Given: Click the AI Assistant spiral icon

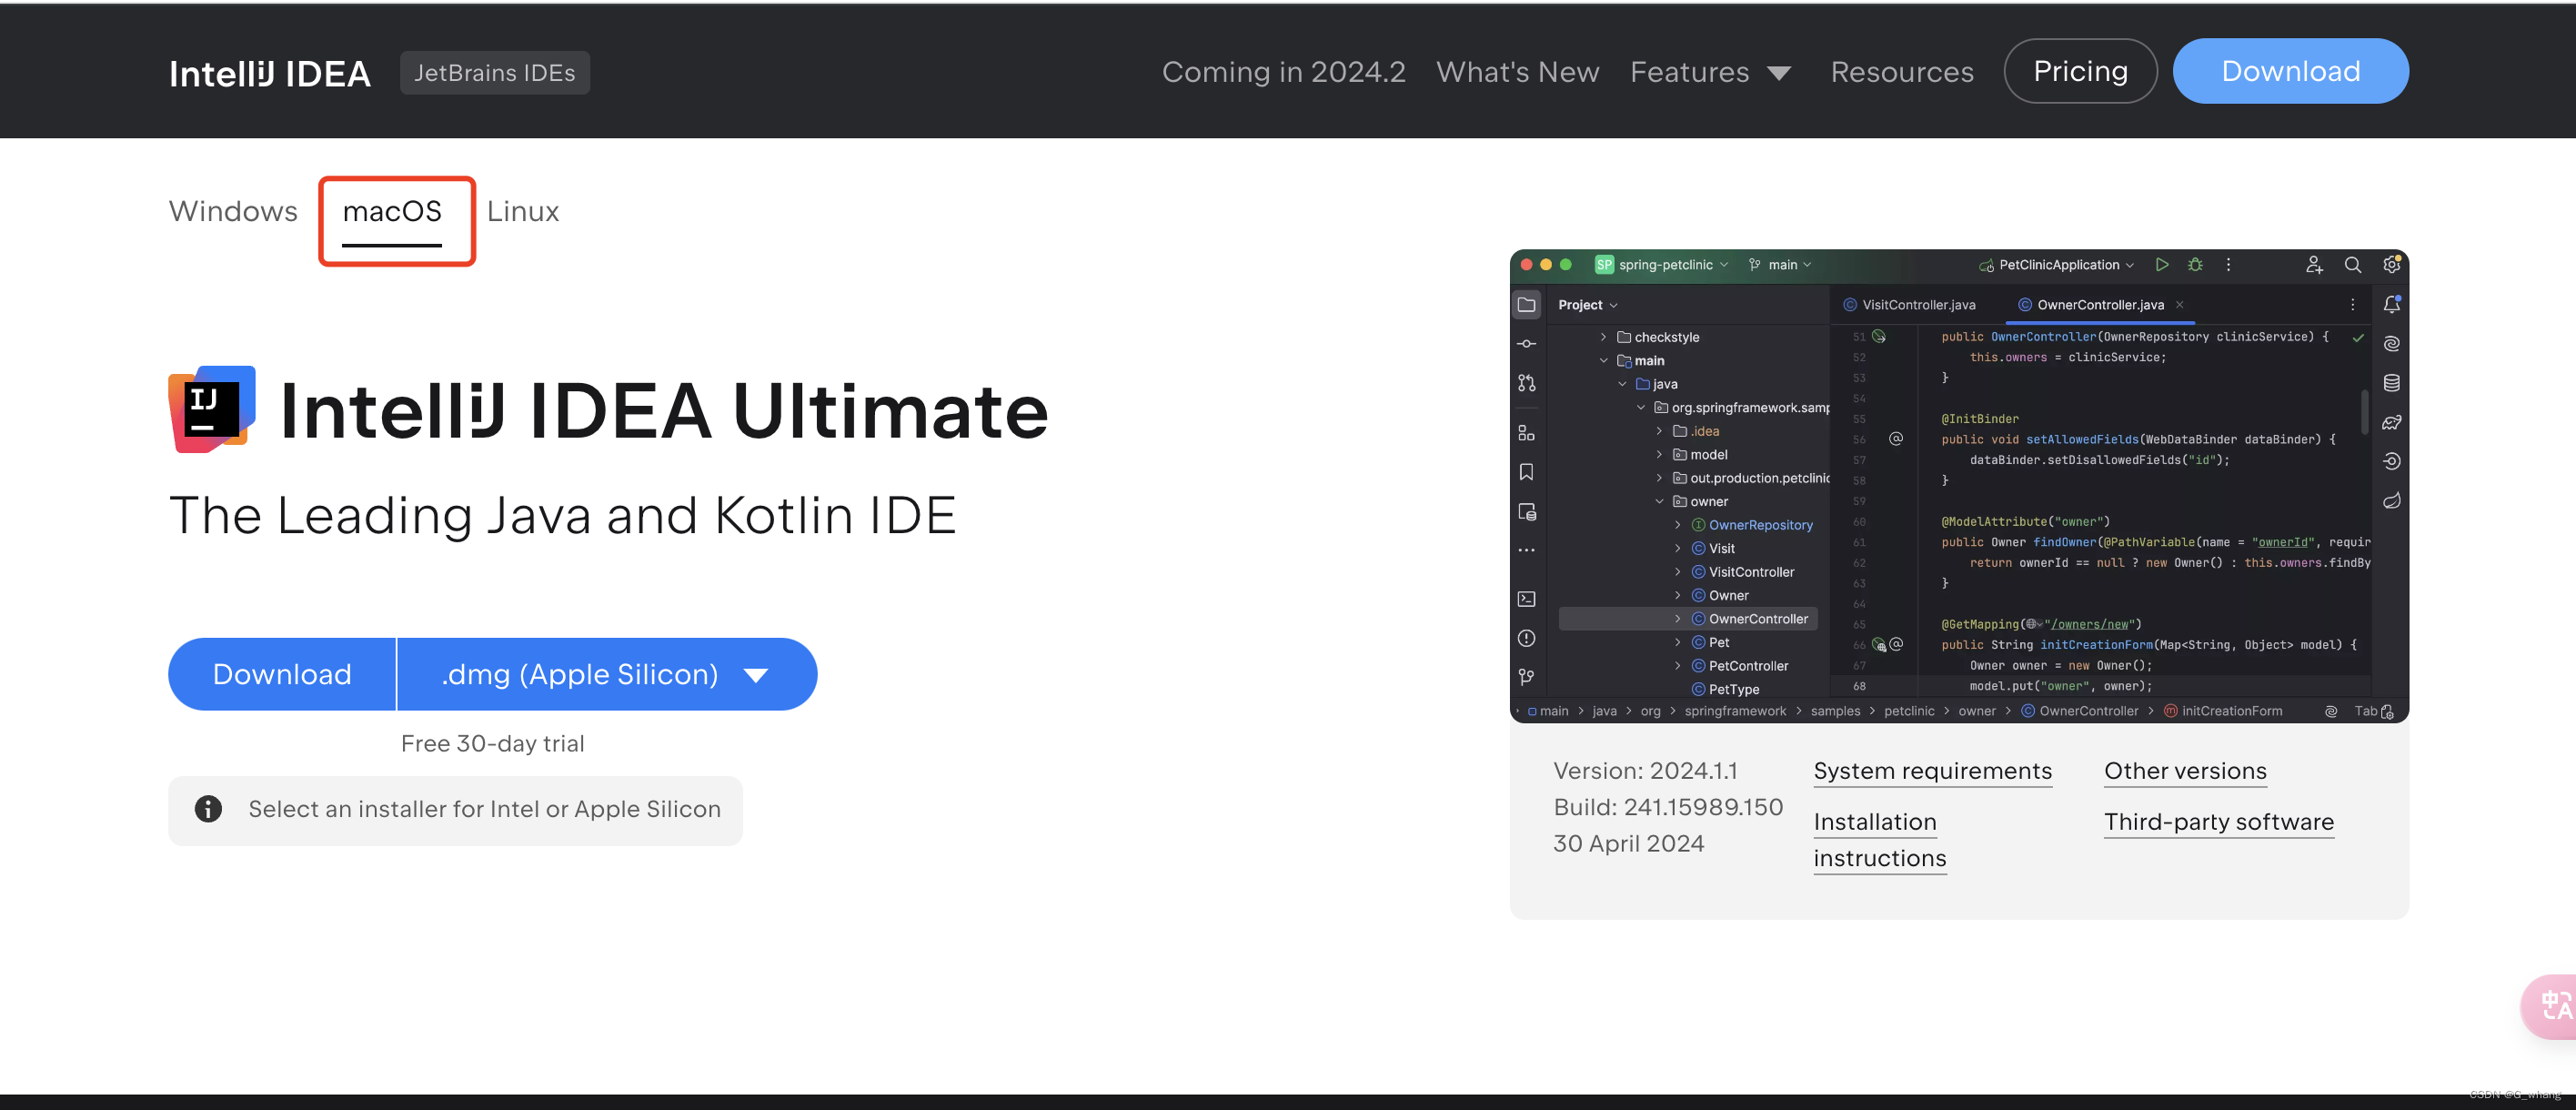Looking at the screenshot, I should click(2391, 344).
